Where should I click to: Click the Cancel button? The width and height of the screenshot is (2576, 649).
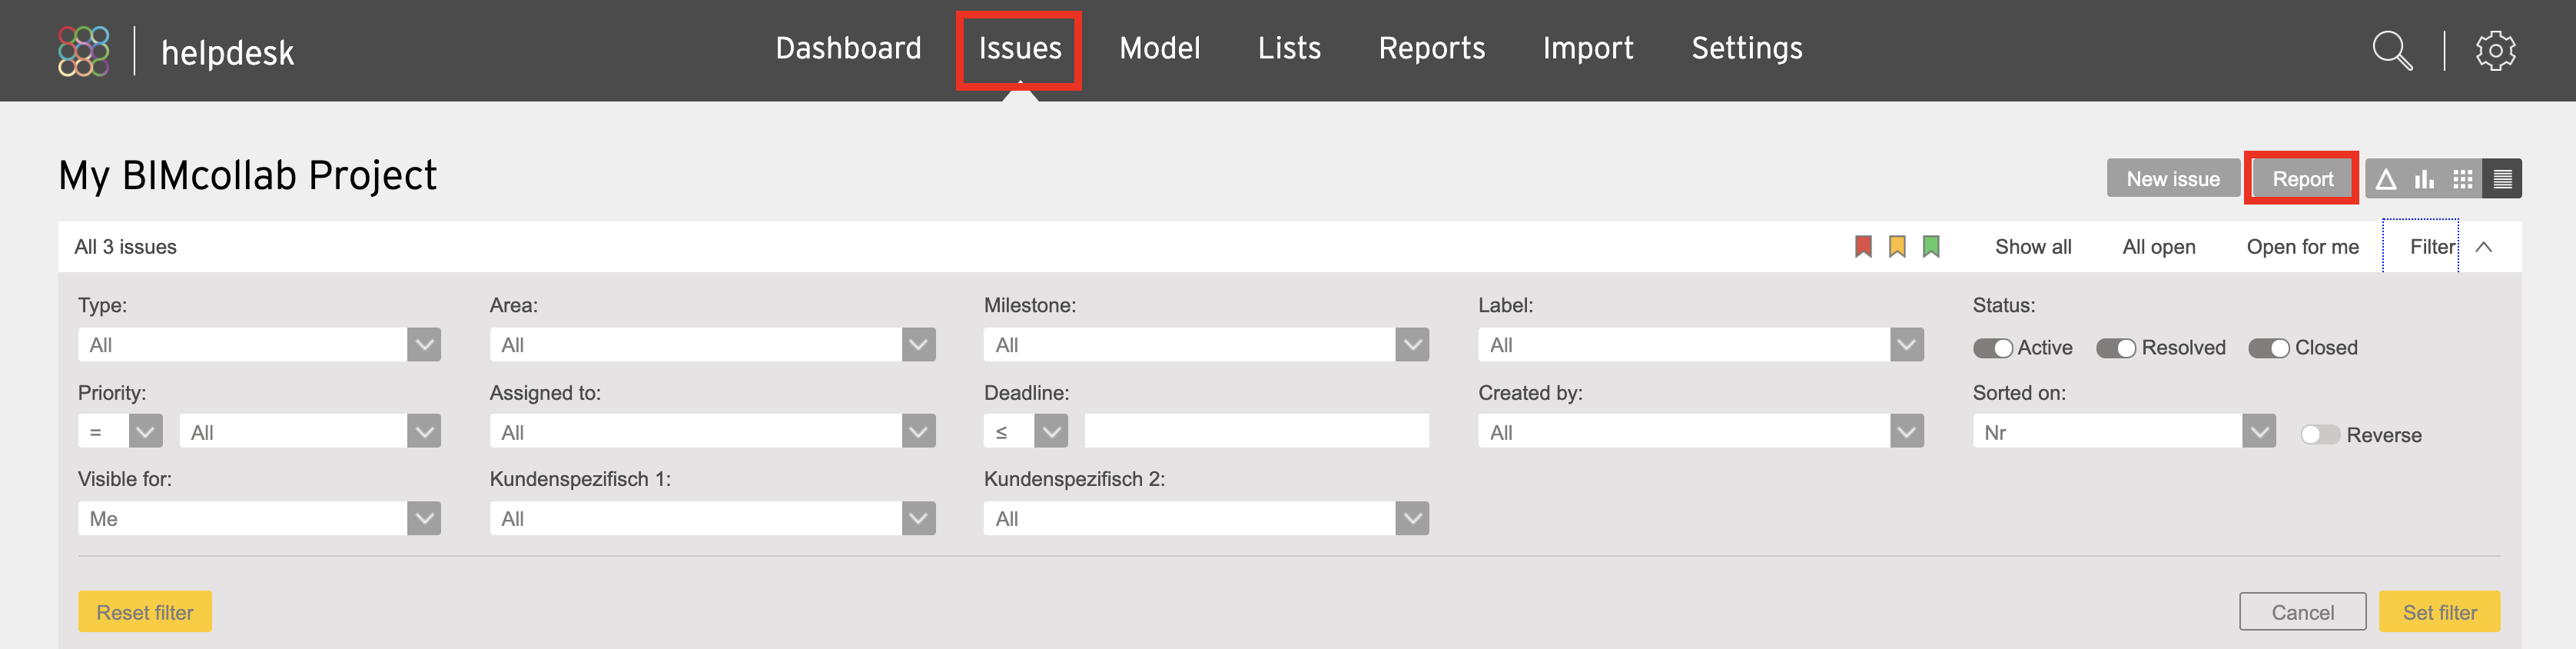[x=2302, y=612]
